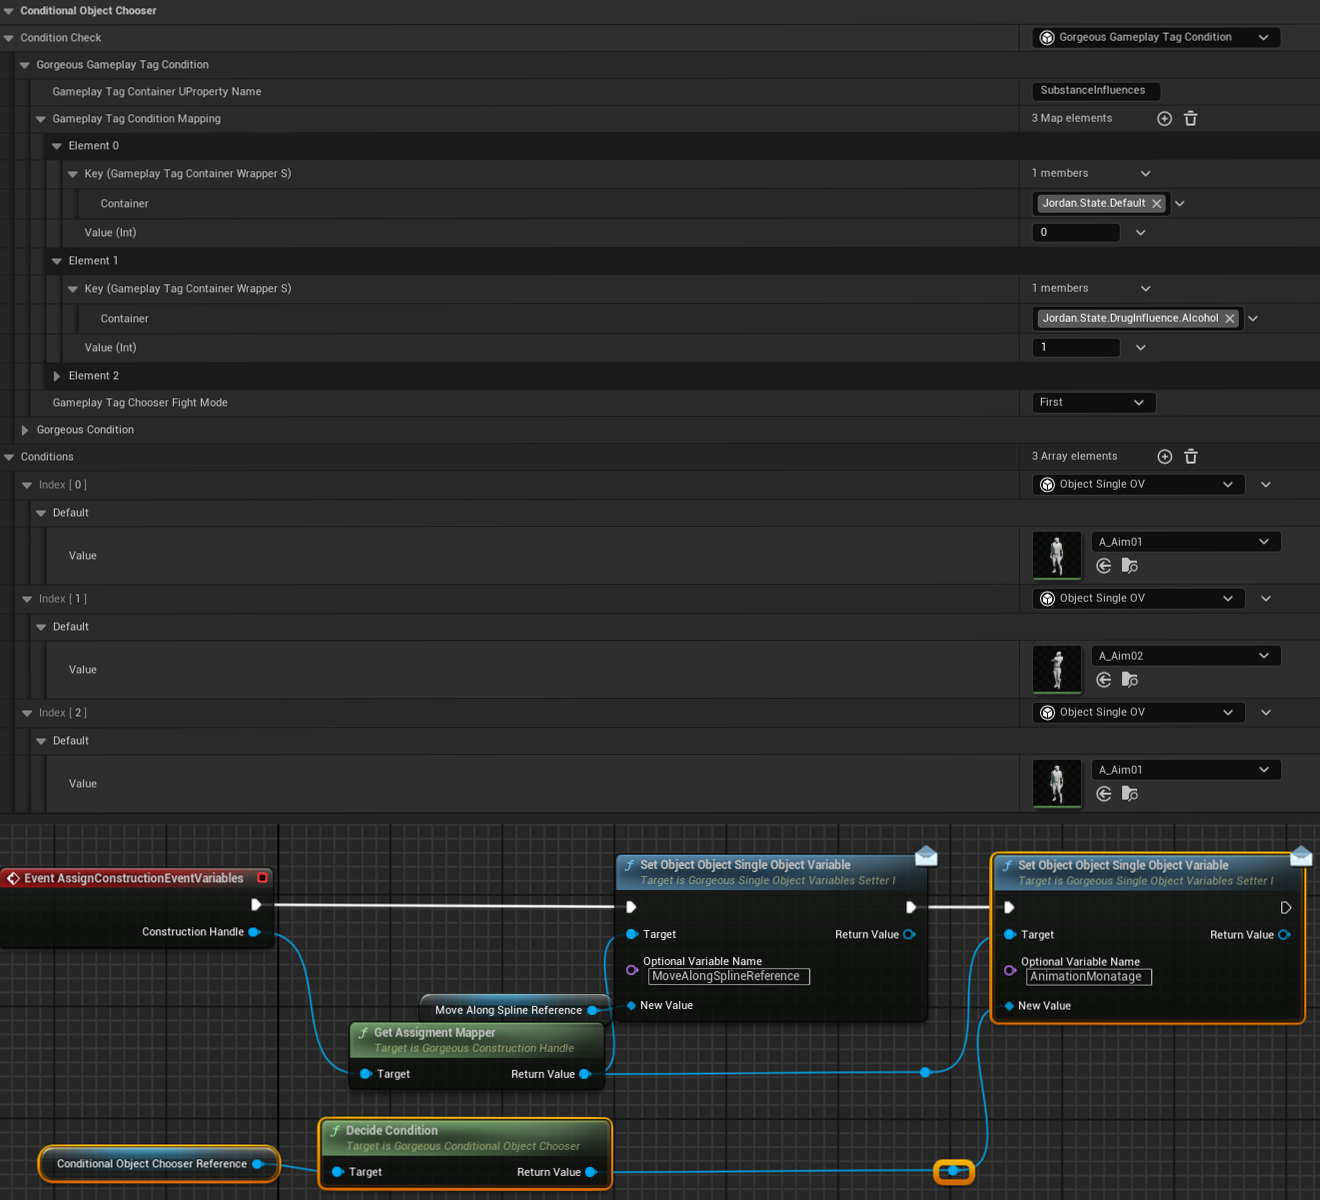Click the AnimationMonatage variable name field
The width and height of the screenshot is (1320, 1200).
coord(1087,977)
